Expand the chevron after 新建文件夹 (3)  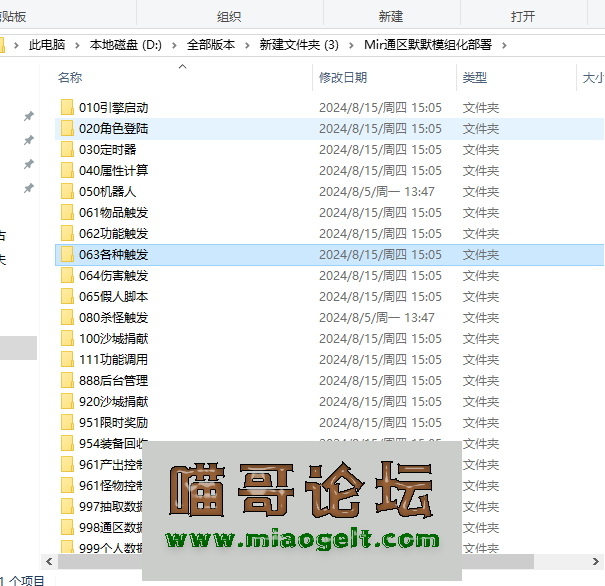pos(351,46)
